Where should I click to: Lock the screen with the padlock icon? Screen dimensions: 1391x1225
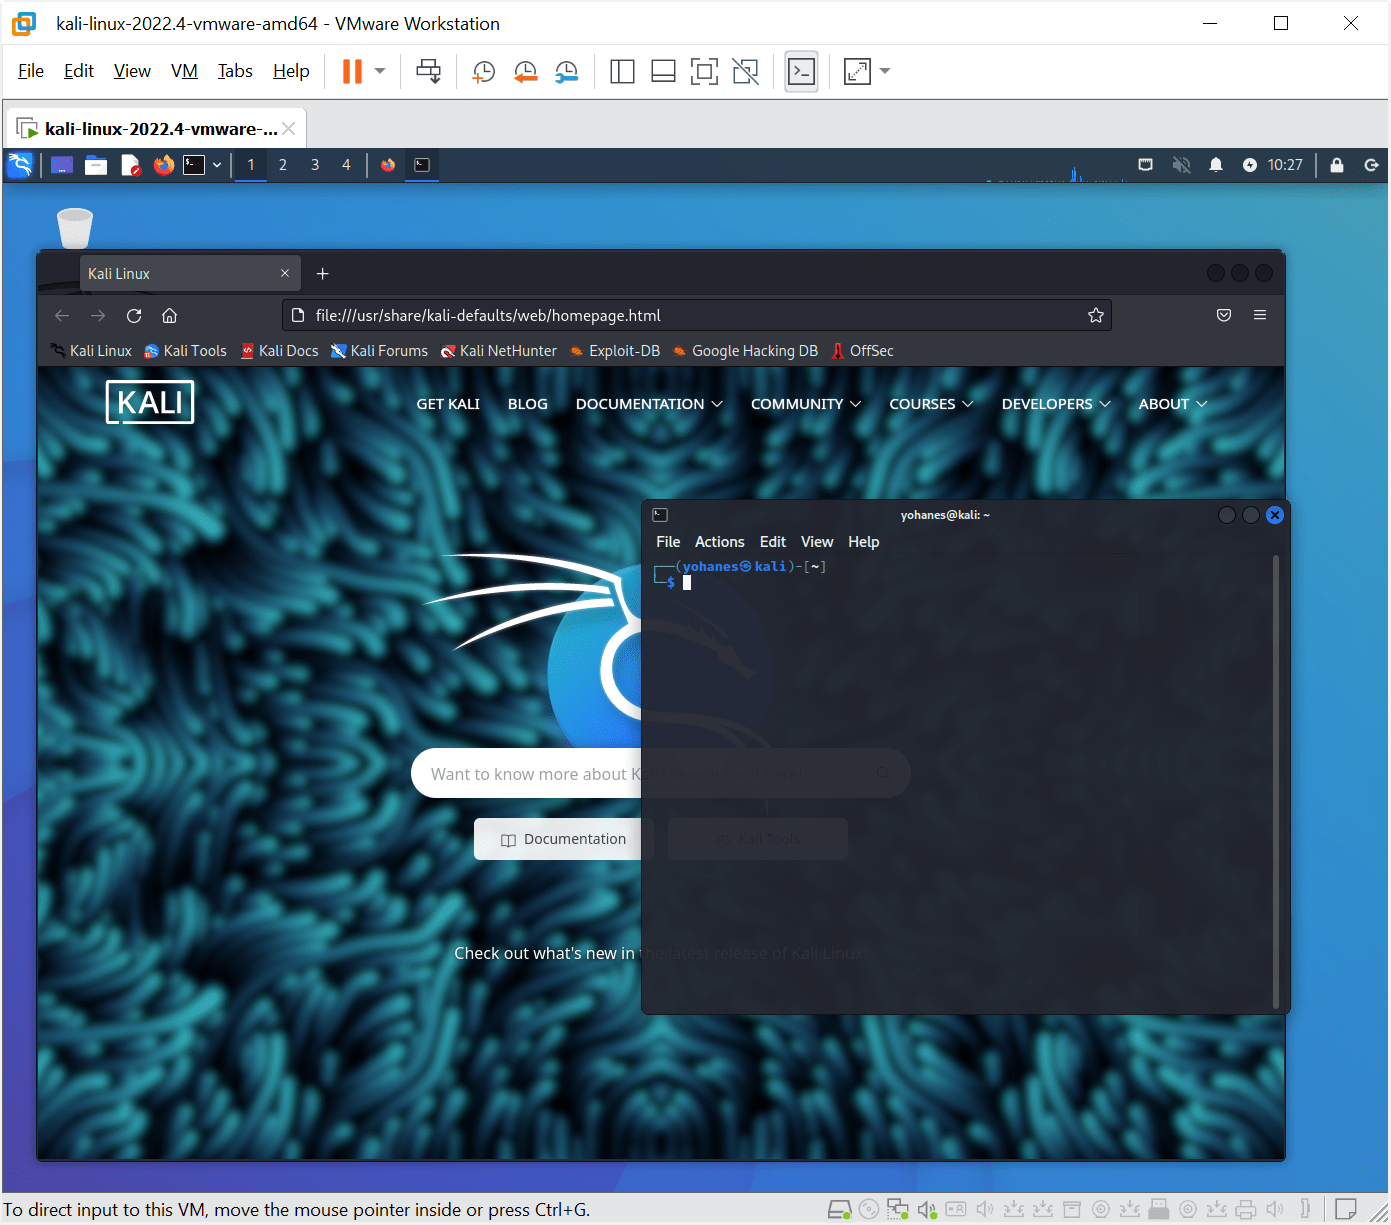point(1337,165)
